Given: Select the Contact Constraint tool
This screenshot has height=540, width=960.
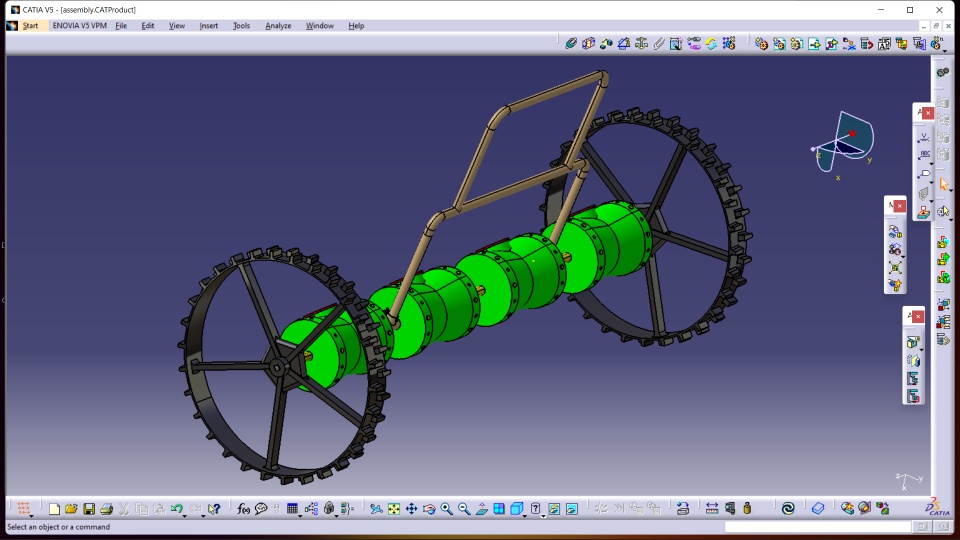Looking at the screenshot, I should (588, 43).
